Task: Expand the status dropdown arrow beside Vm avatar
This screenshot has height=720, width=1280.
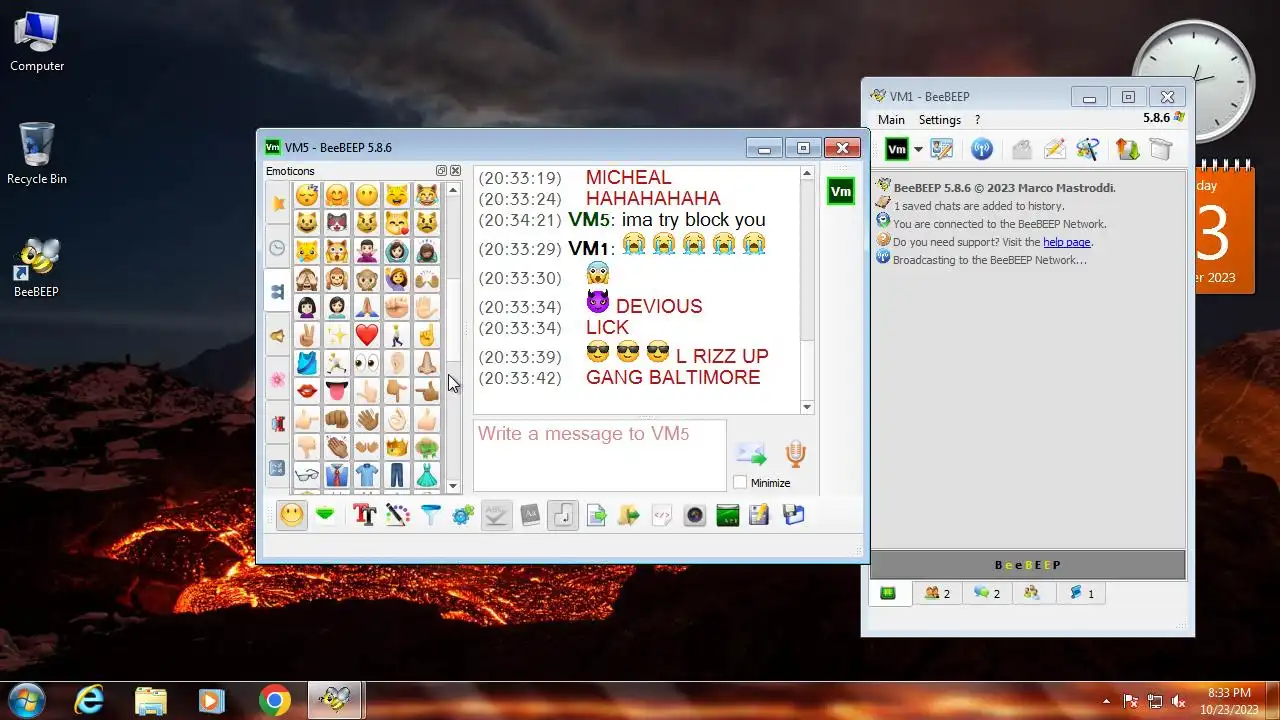Action: [918, 150]
